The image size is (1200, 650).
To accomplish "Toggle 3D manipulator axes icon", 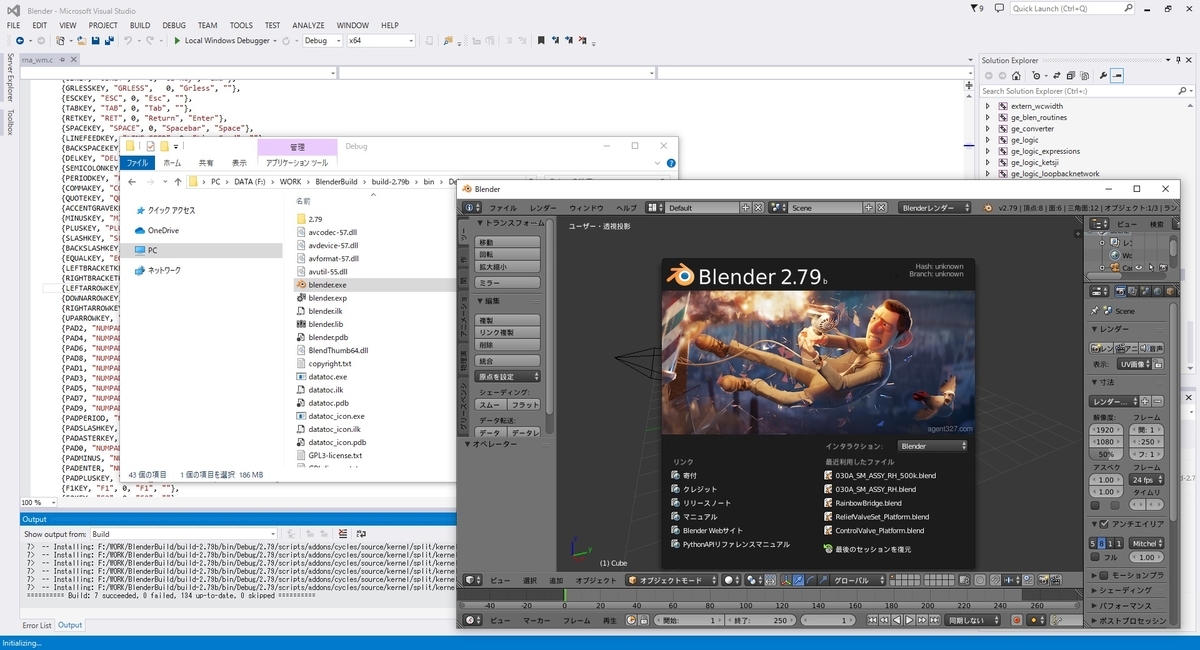I will tap(786, 580).
